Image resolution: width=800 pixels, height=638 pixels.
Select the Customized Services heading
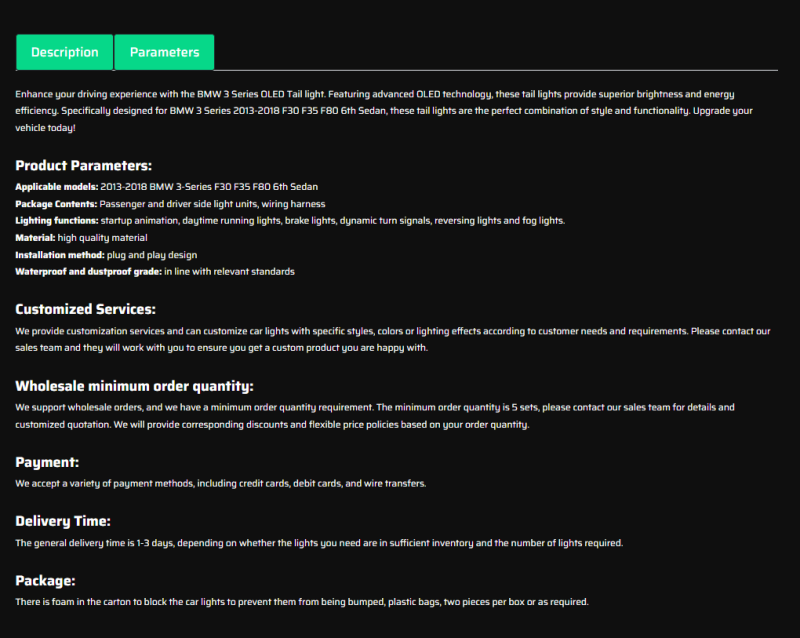point(85,309)
